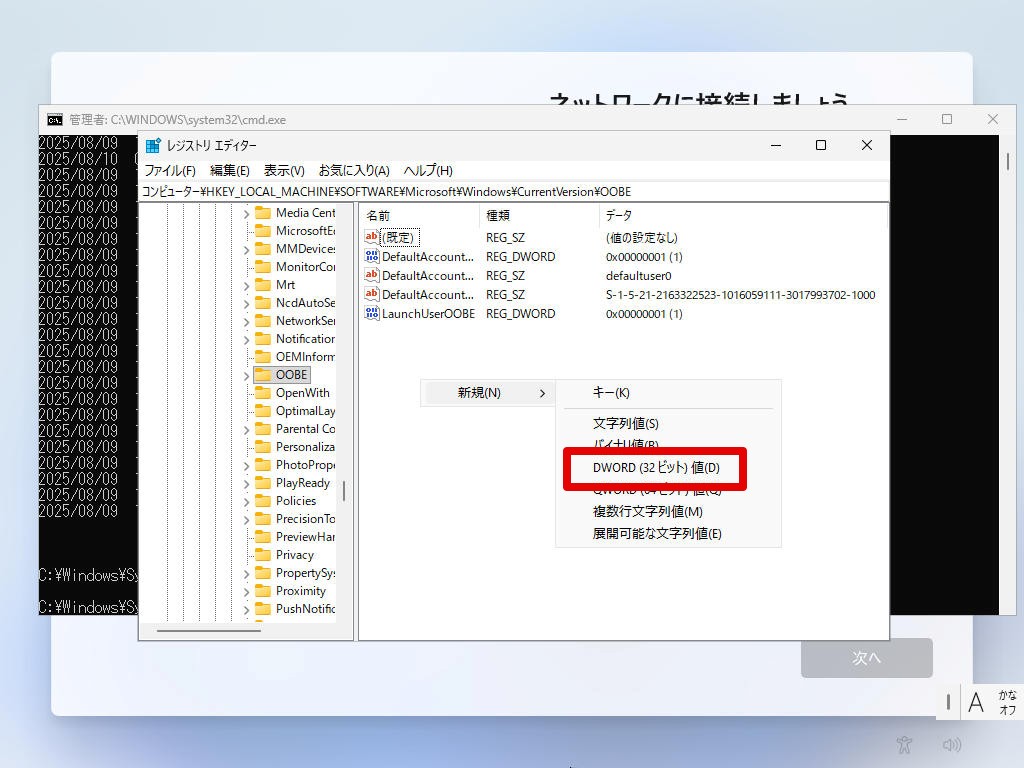Choose 展開可能な文字列値(E) from submenu
Image resolution: width=1024 pixels, height=768 pixels.
pyautogui.click(x=668, y=534)
